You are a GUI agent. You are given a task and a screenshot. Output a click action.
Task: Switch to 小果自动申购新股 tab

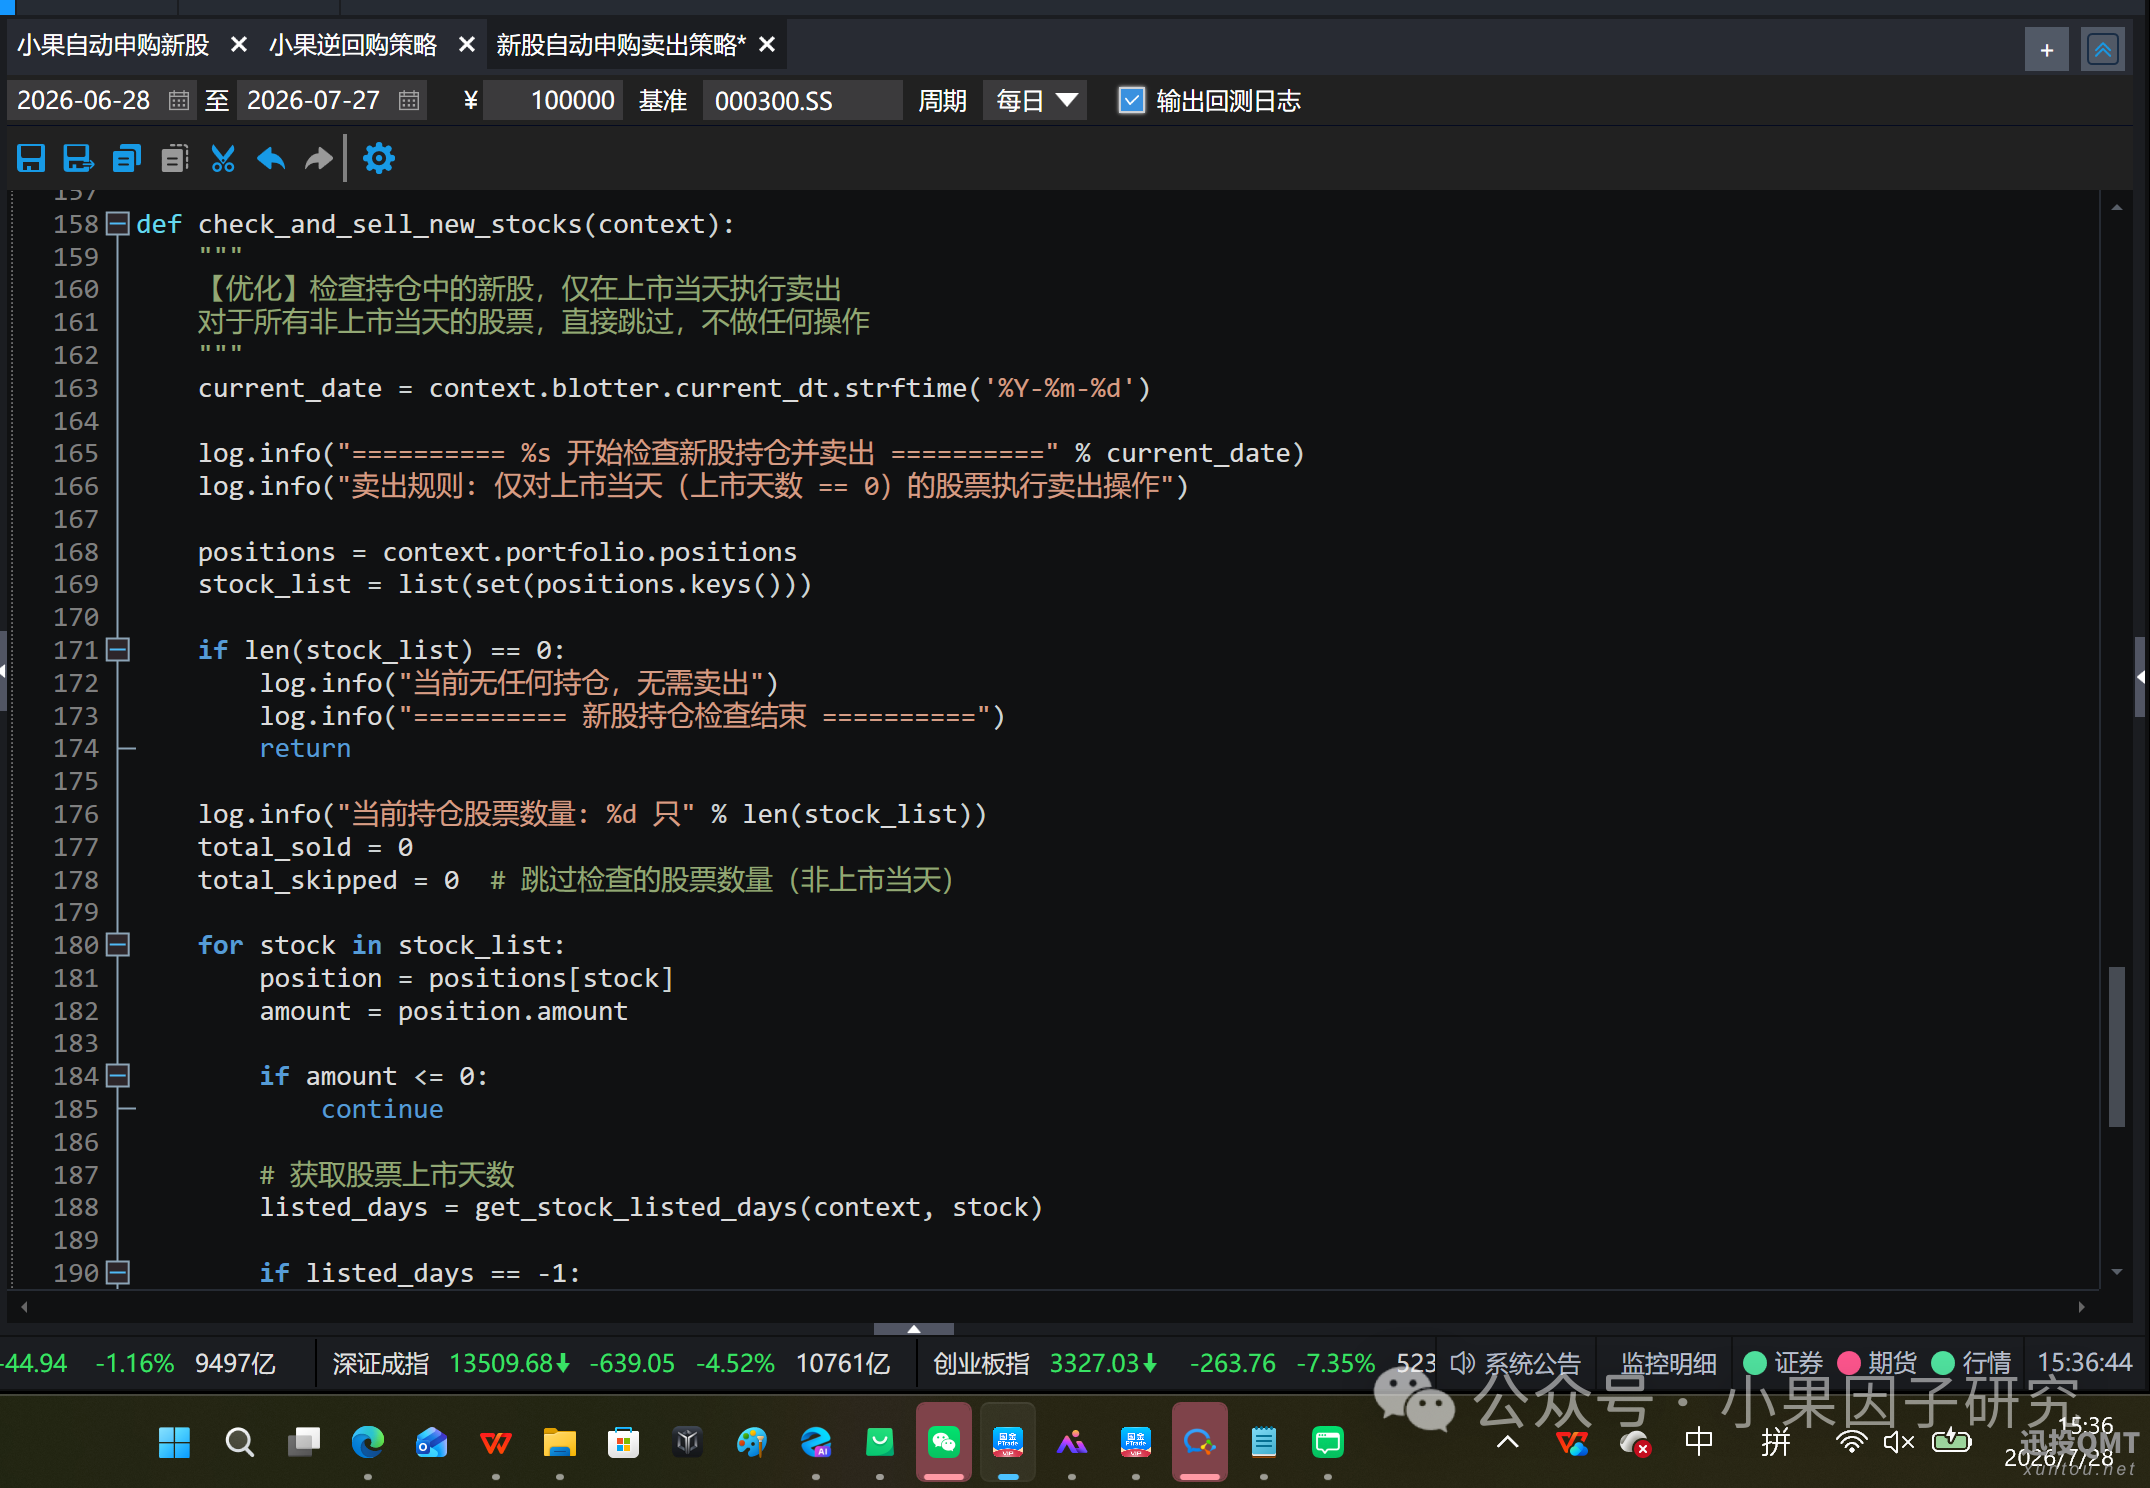click(113, 45)
